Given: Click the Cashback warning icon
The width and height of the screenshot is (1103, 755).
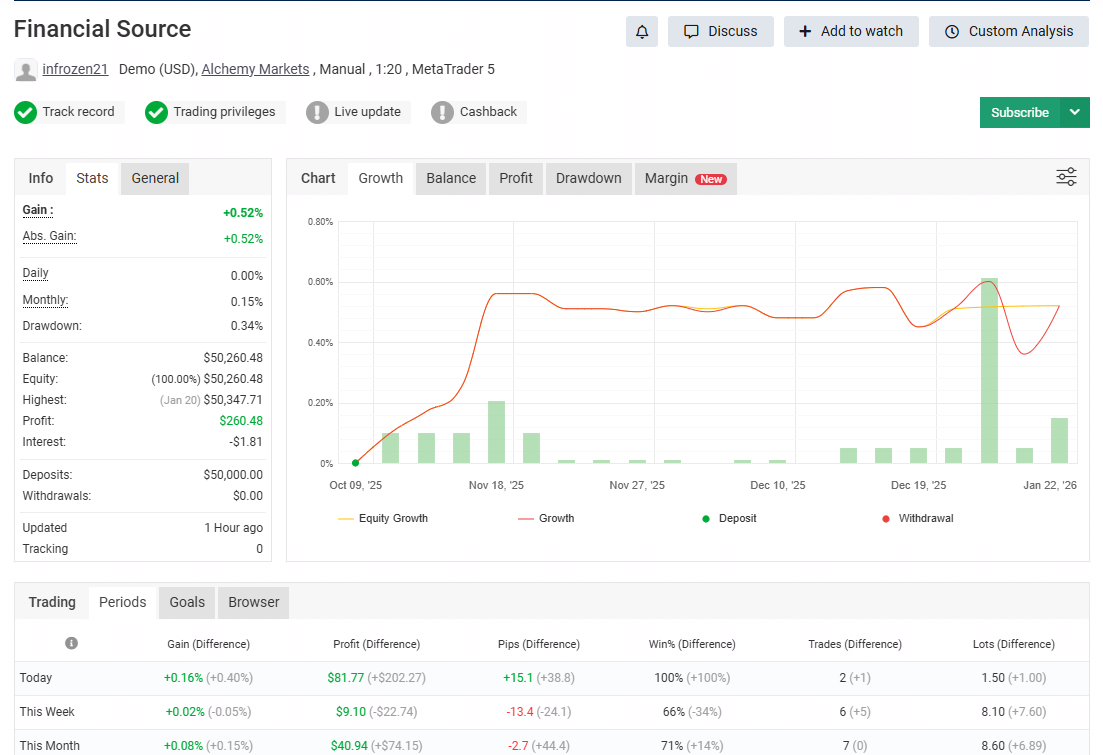Looking at the screenshot, I should coord(442,112).
